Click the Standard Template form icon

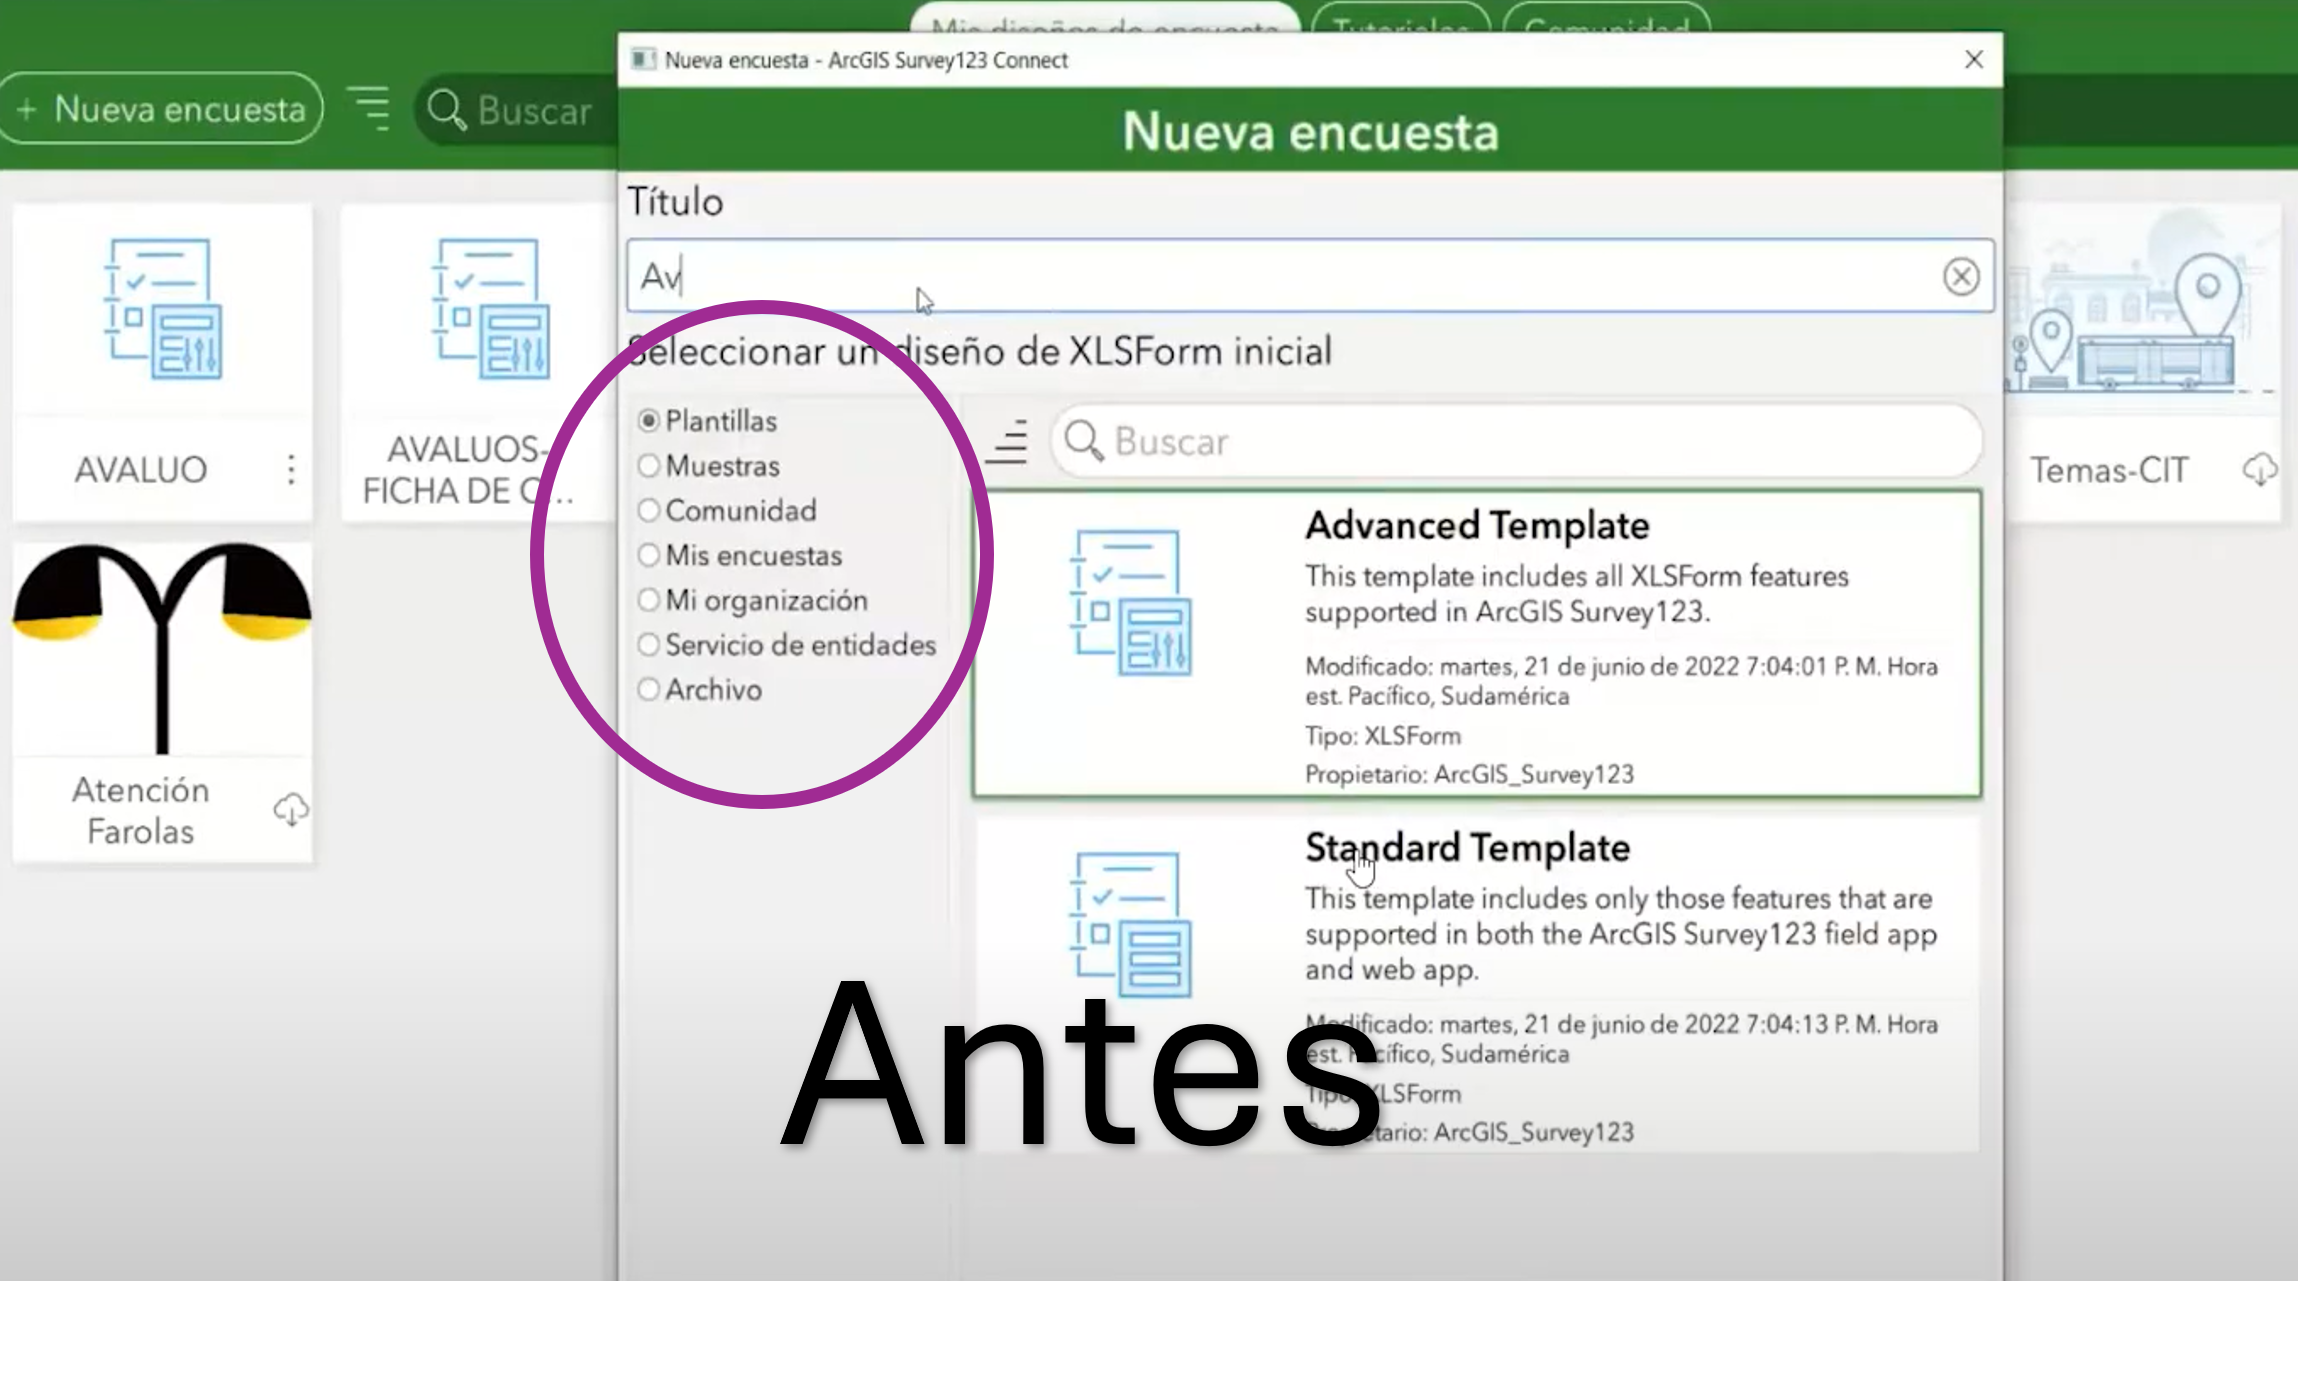coord(1130,925)
